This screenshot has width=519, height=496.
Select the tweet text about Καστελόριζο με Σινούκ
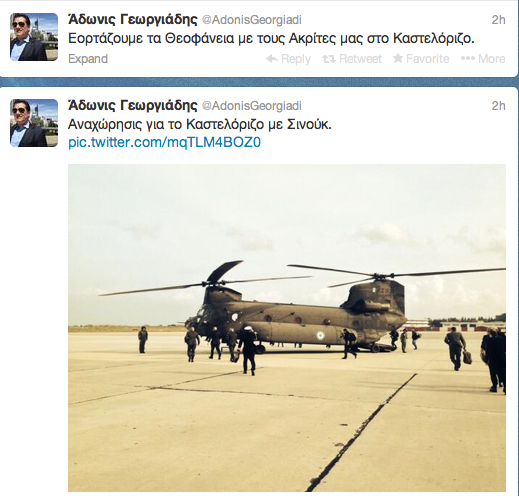click(200, 125)
